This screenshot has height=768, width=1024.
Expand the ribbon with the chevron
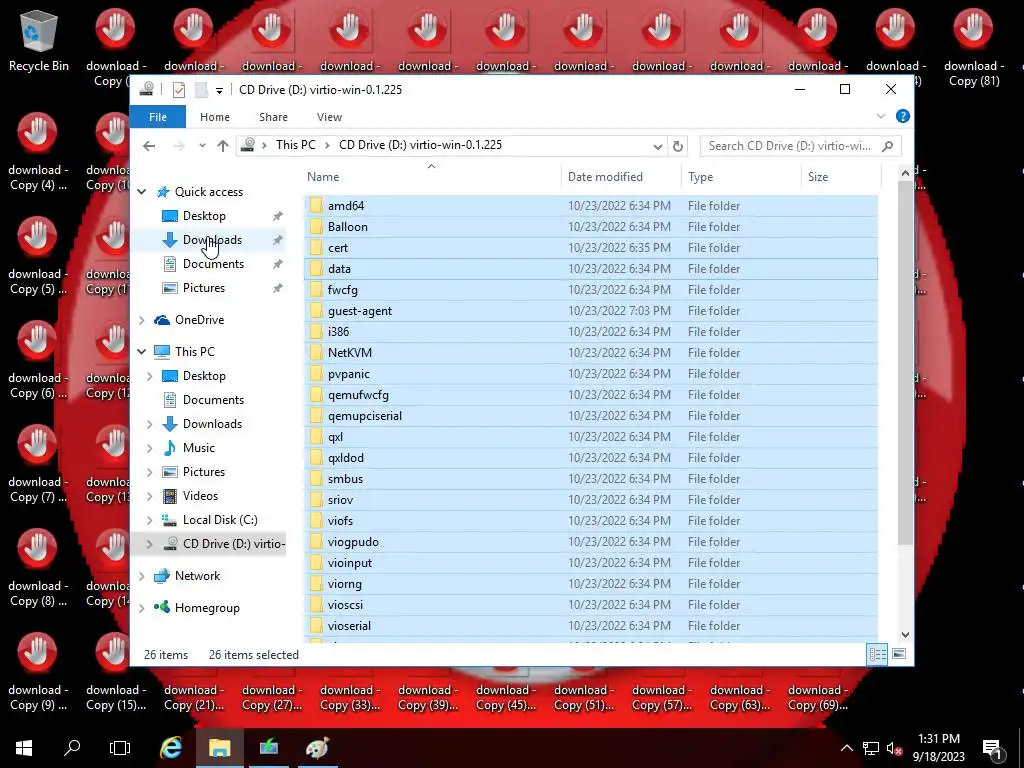[x=880, y=116]
